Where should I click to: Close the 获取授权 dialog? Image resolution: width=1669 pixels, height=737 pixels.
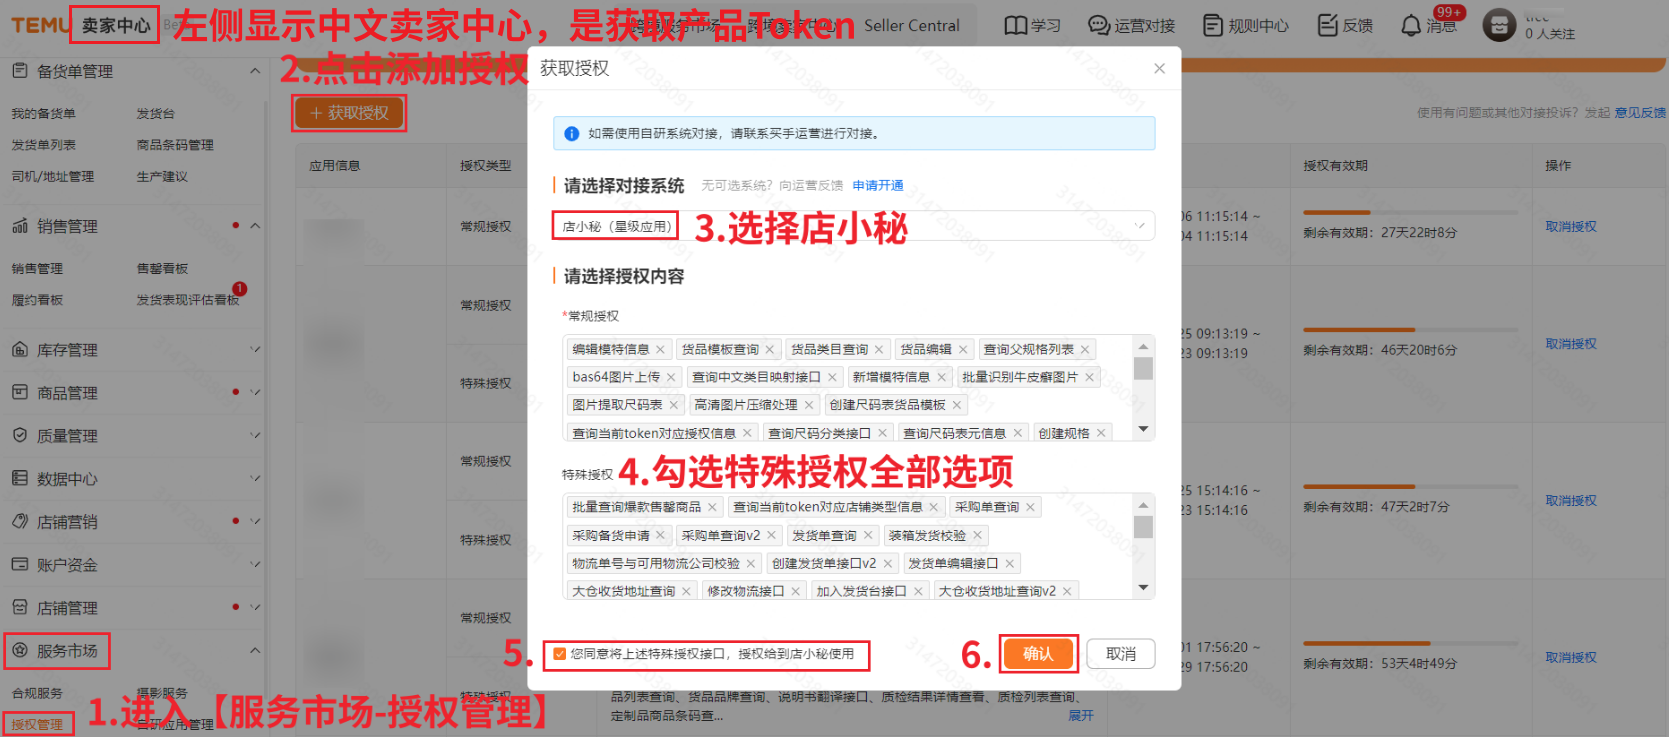click(x=1159, y=68)
